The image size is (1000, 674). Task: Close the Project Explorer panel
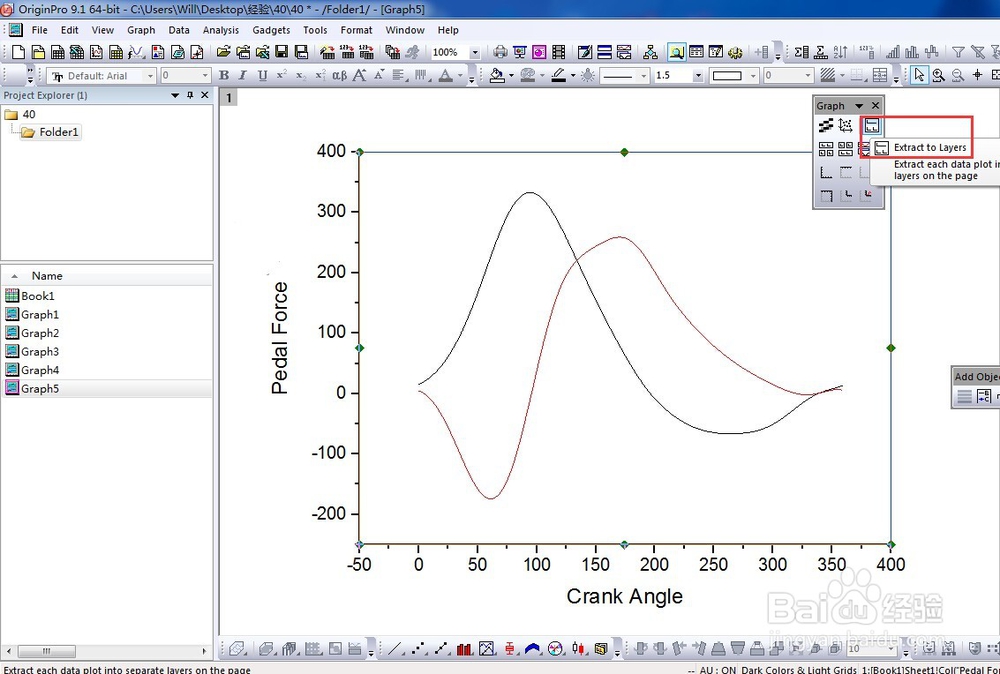point(205,95)
